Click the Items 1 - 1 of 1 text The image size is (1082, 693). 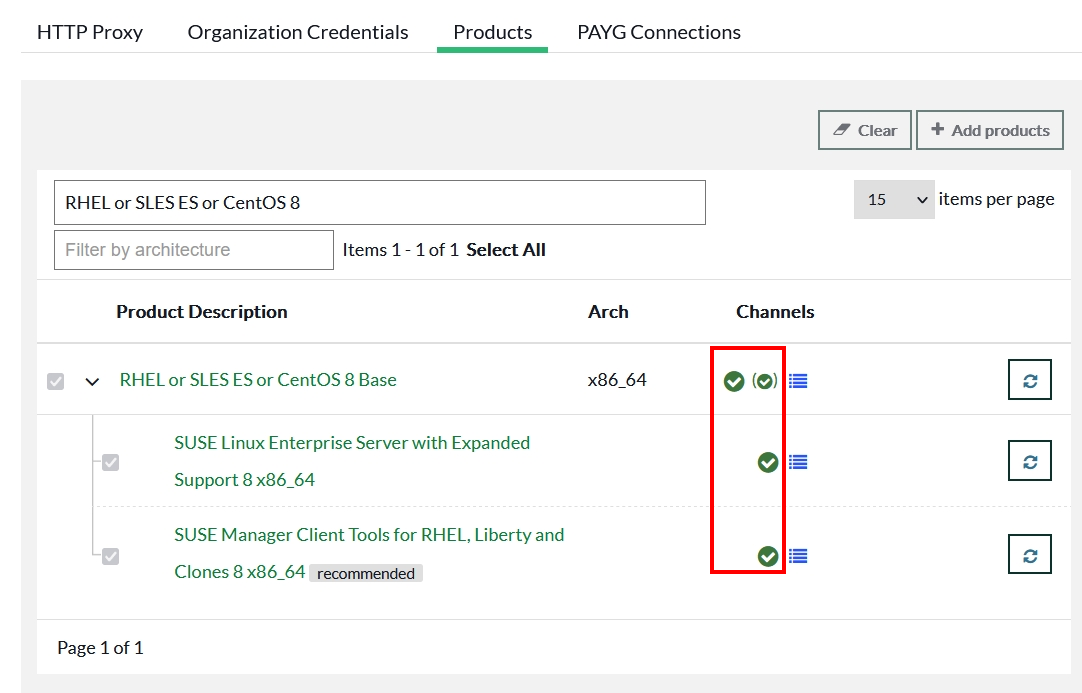pos(400,250)
